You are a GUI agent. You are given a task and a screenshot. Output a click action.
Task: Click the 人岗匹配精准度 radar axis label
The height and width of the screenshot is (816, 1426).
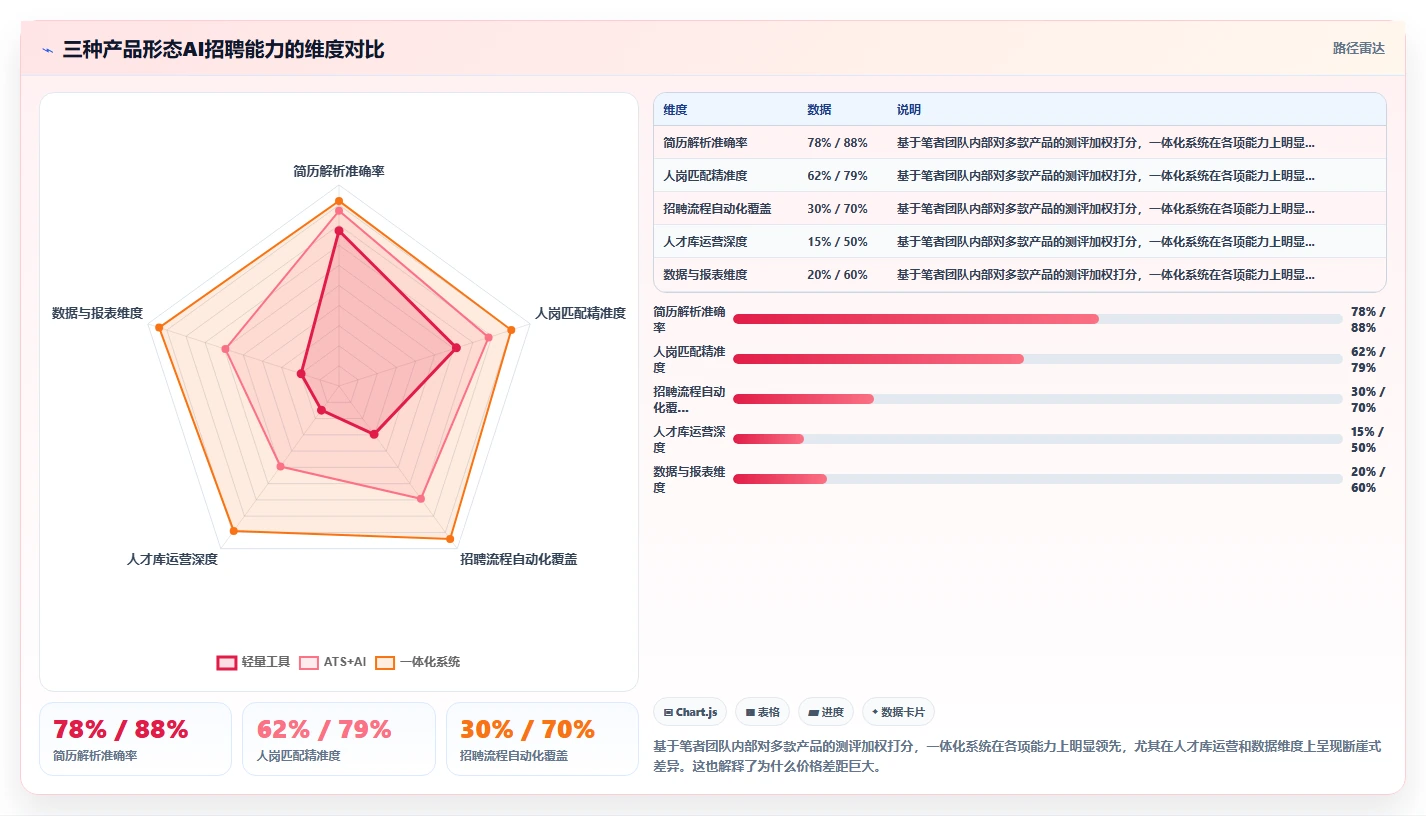pos(580,314)
